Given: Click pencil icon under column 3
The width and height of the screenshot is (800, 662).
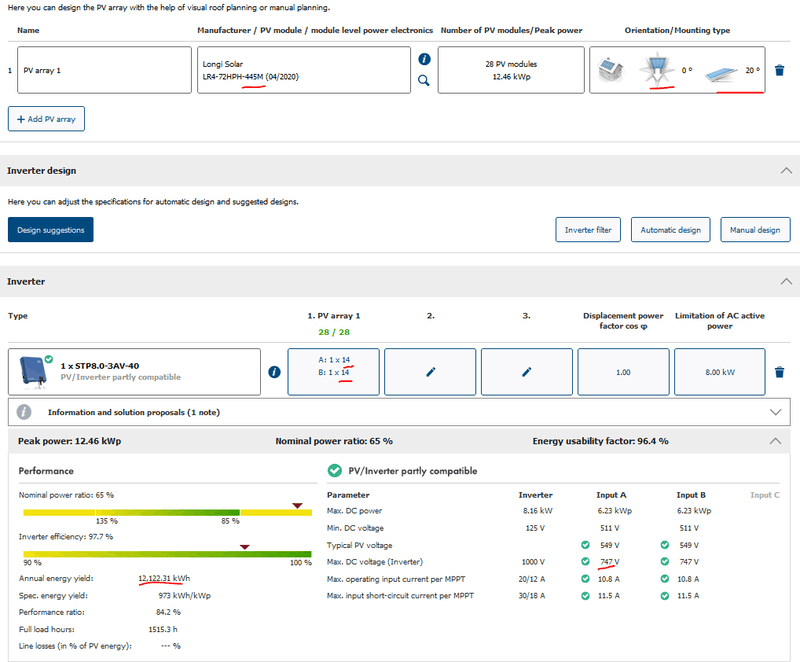Looking at the screenshot, I should click(x=527, y=372).
